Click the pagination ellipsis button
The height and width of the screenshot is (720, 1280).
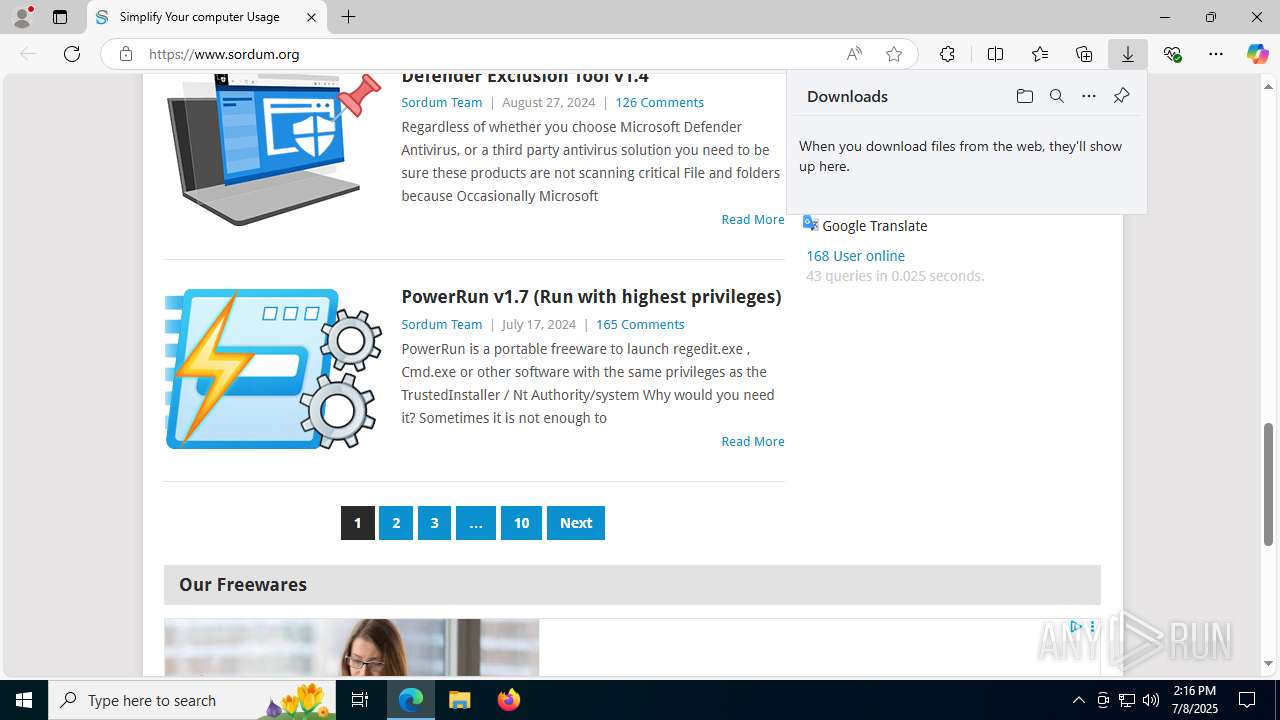476,523
